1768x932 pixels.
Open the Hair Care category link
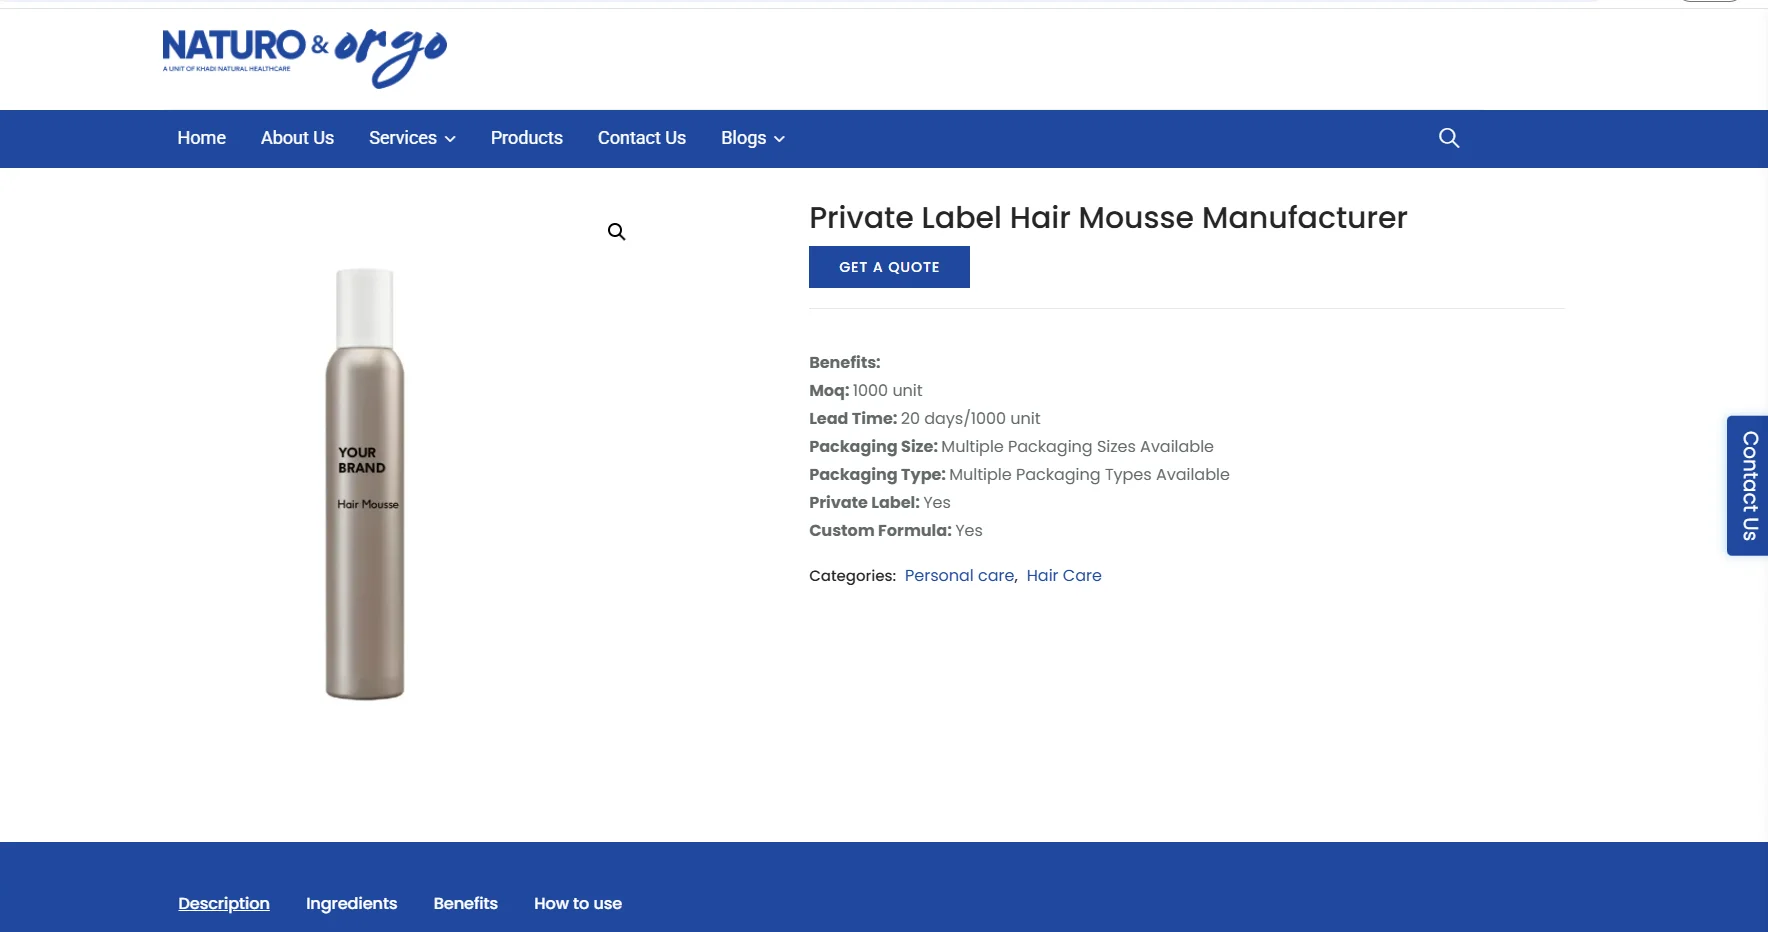pyautogui.click(x=1063, y=575)
